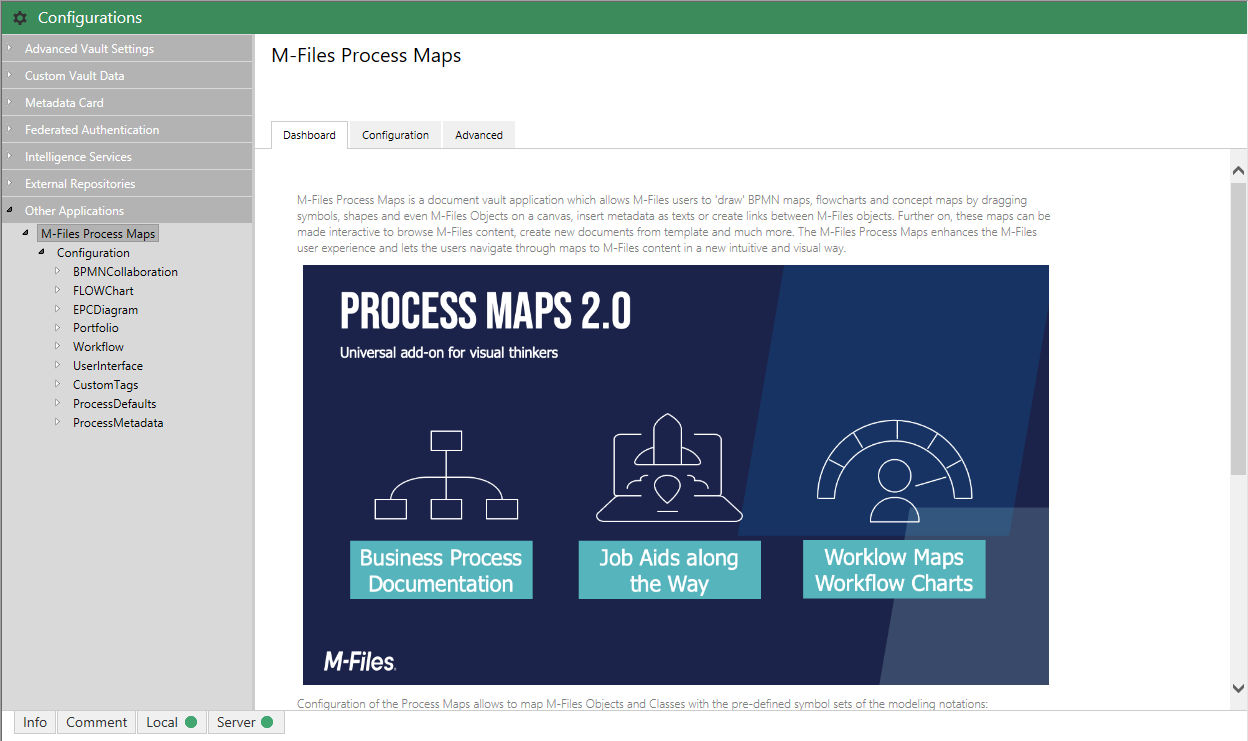This screenshot has width=1248, height=741.
Task: Select the M-Files Process Maps tree item
Action: pos(98,234)
